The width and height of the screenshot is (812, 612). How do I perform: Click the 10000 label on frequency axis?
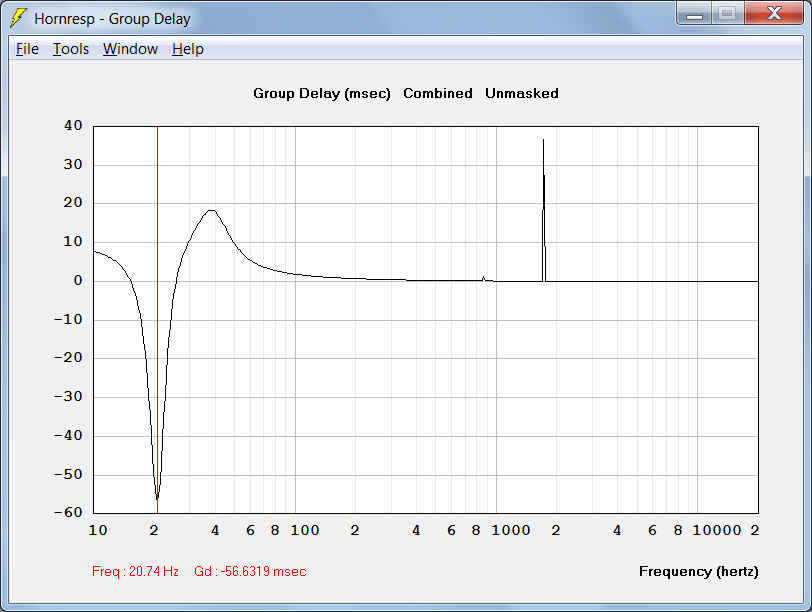(717, 530)
